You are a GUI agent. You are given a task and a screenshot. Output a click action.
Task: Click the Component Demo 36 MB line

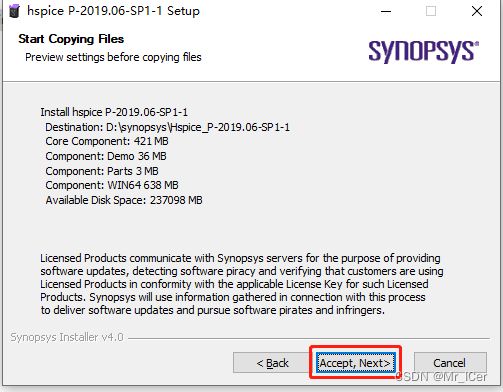tap(106, 156)
